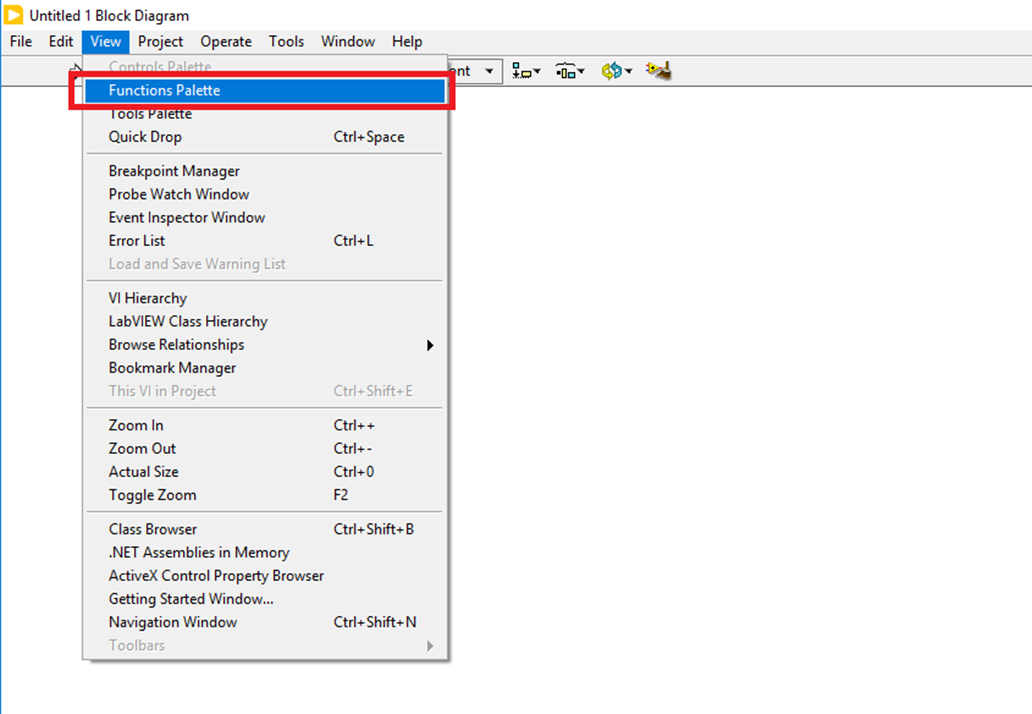This screenshot has width=1032, height=714.
Task: Show the Error List
Action: coord(137,241)
